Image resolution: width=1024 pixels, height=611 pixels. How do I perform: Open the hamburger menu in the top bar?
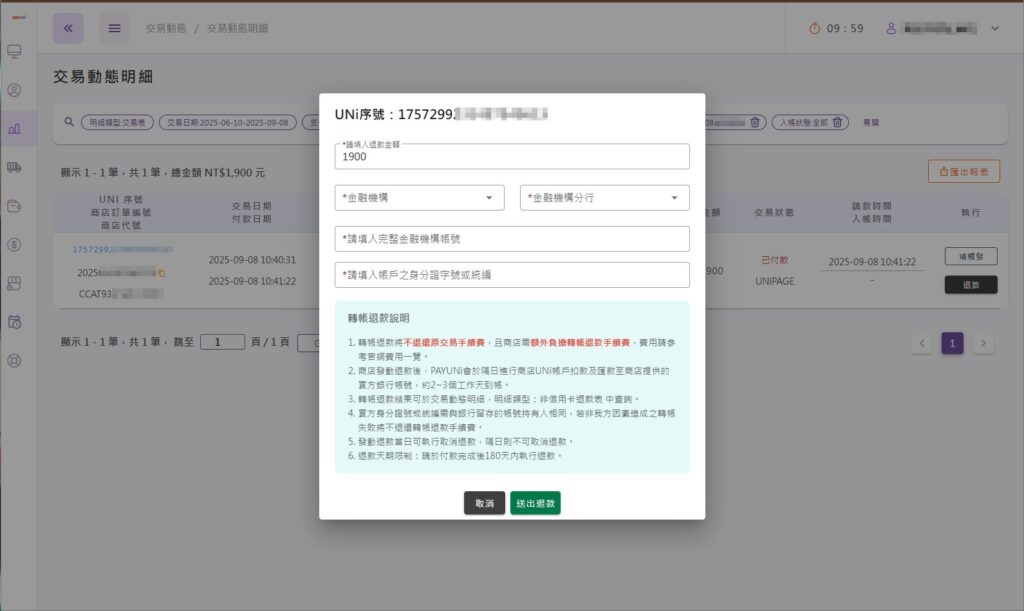[113, 28]
